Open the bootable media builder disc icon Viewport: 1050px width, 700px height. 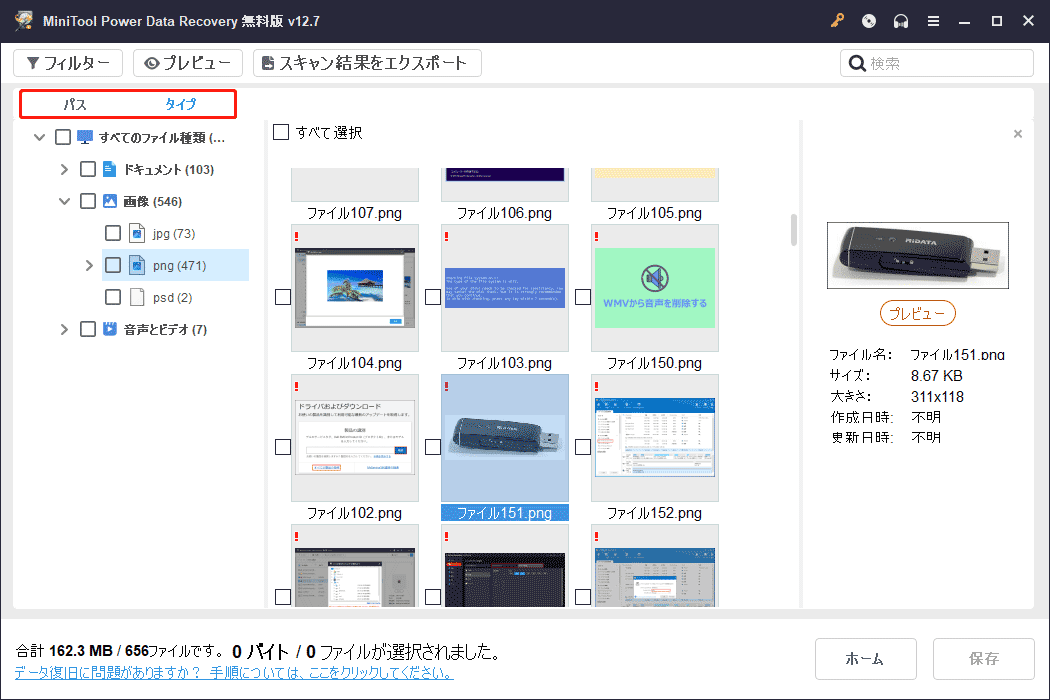[868, 20]
